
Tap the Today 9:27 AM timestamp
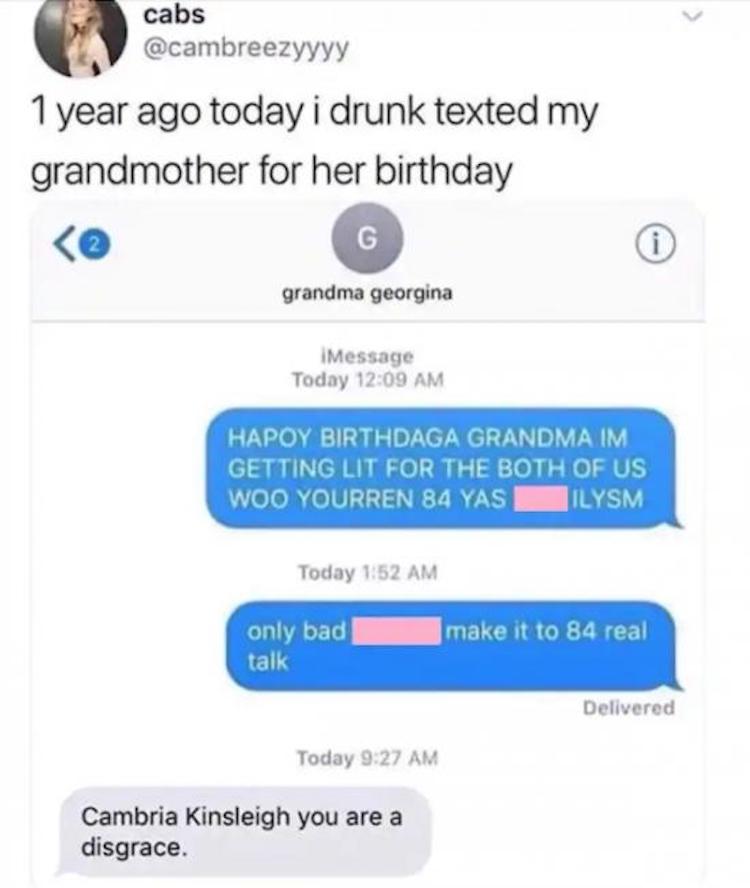(368, 758)
